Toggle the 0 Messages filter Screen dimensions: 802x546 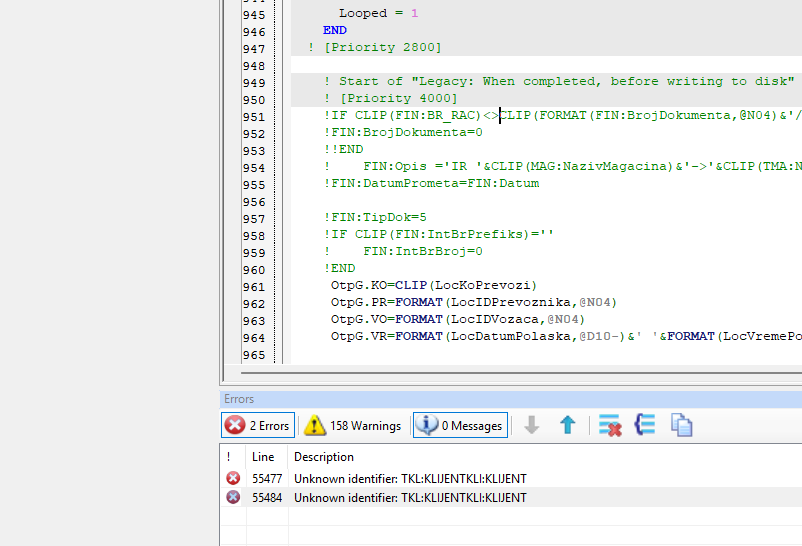460,425
